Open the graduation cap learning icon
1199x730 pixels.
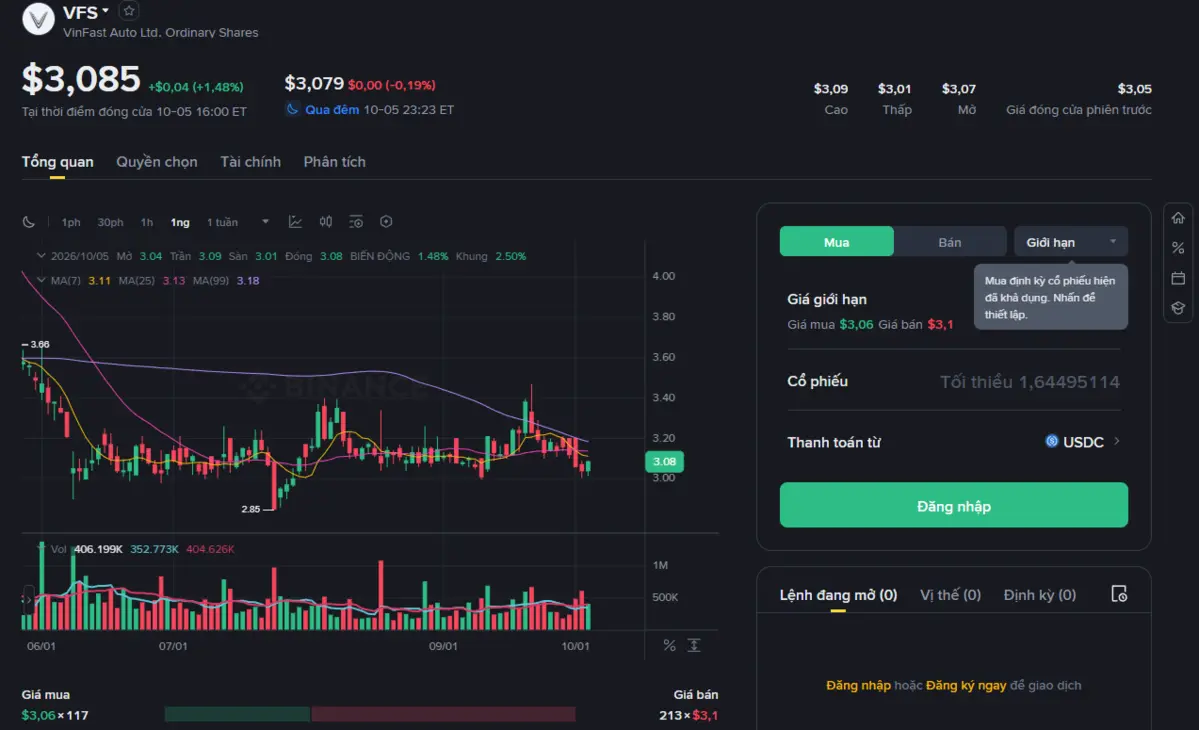(1178, 308)
